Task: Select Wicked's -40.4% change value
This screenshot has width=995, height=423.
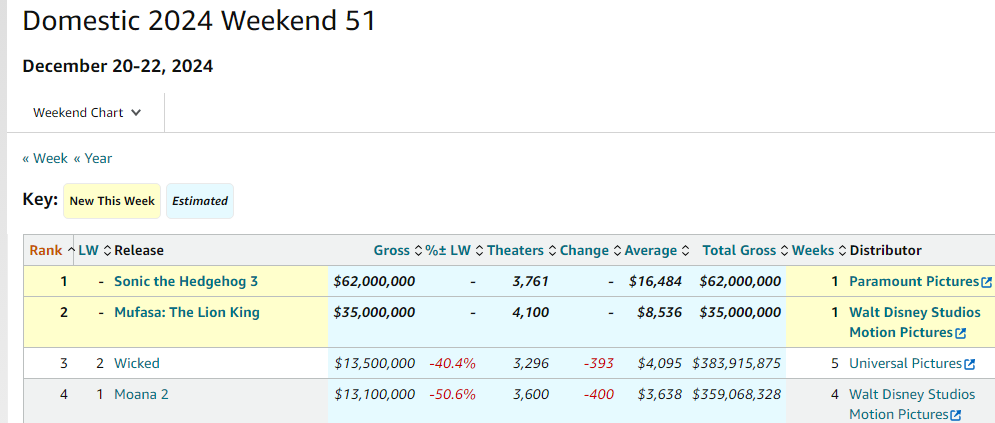Action: pyautogui.click(x=452, y=363)
